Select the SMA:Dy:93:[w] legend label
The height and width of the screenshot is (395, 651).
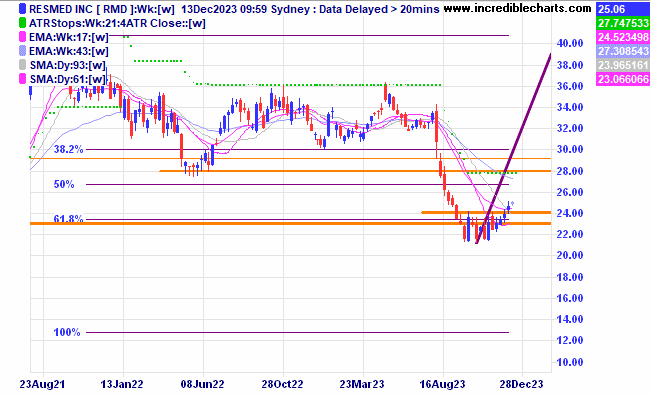point(67,66)
